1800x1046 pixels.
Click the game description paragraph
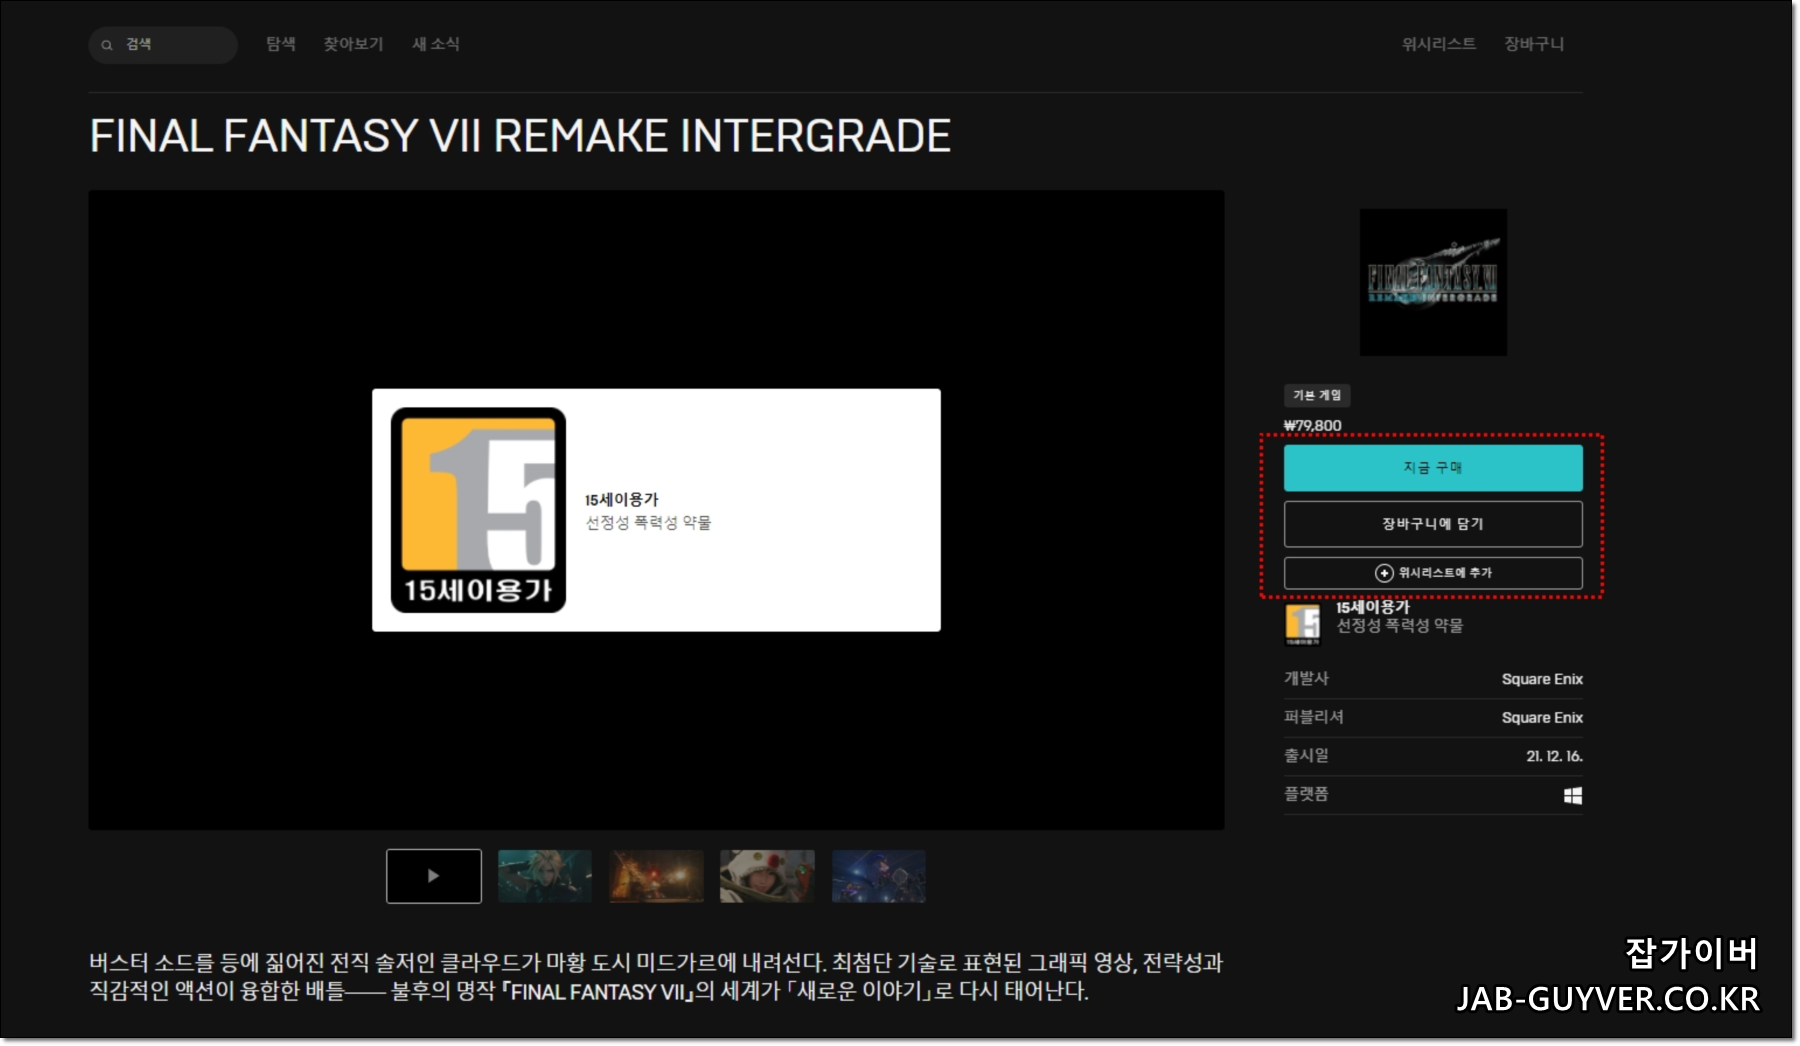[x=656, y=977]
